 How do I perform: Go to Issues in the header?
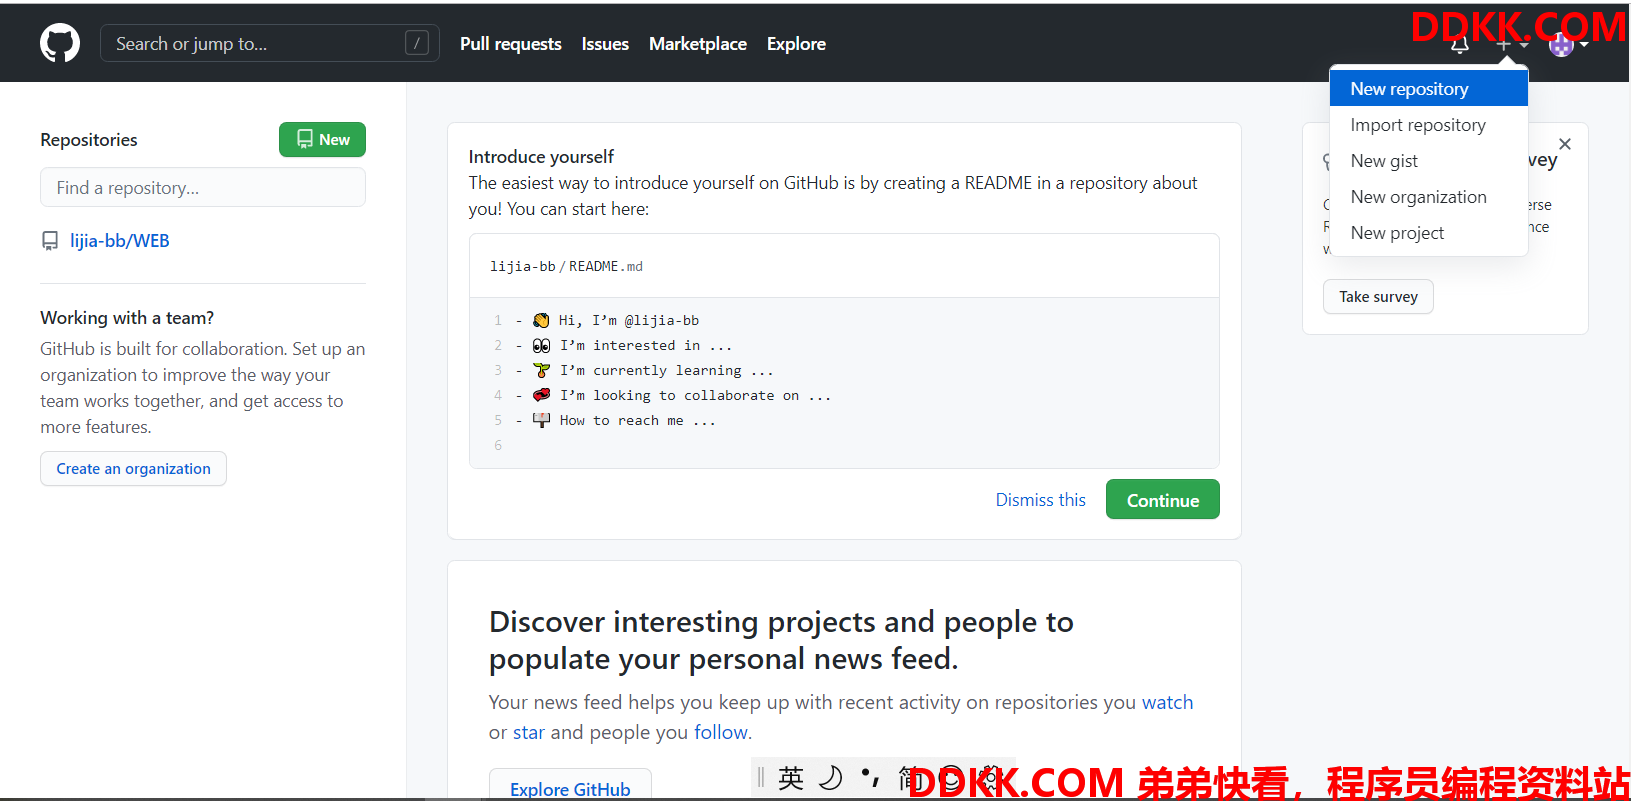pyautogui.click(x=605, y=44)
